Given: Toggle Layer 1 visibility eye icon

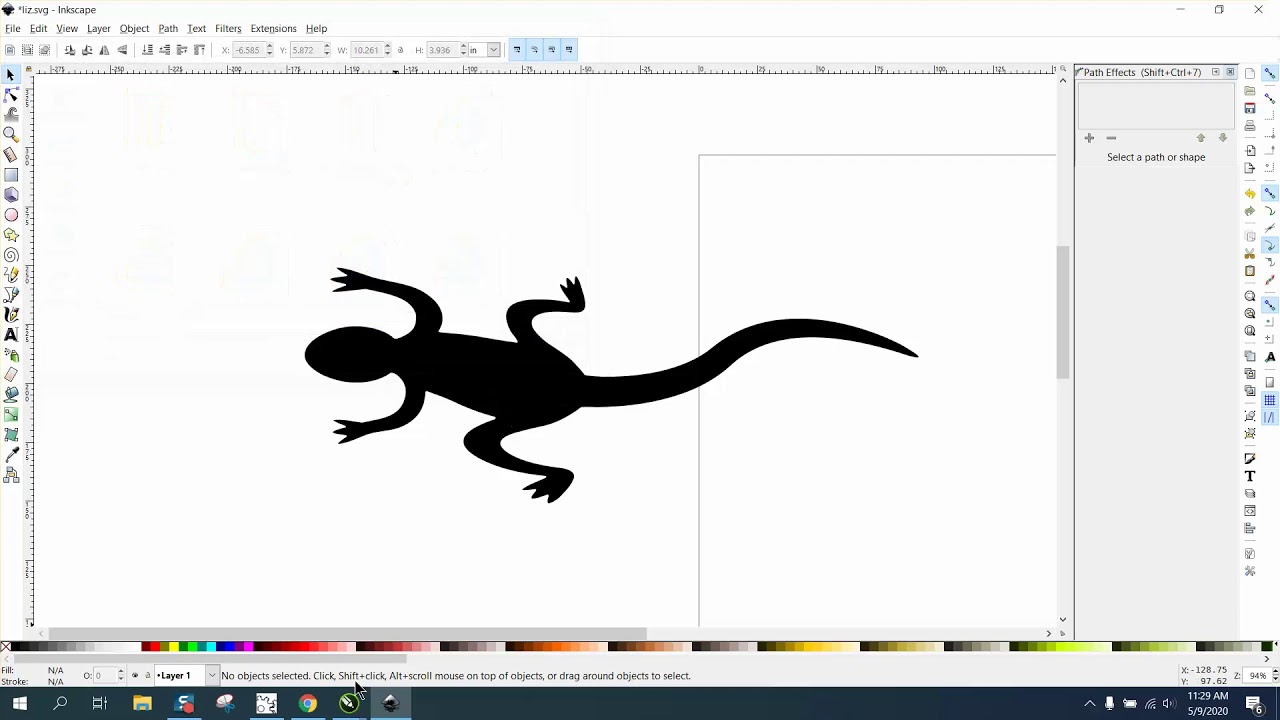Looking at the screenshot, I should tap(135, 676).
